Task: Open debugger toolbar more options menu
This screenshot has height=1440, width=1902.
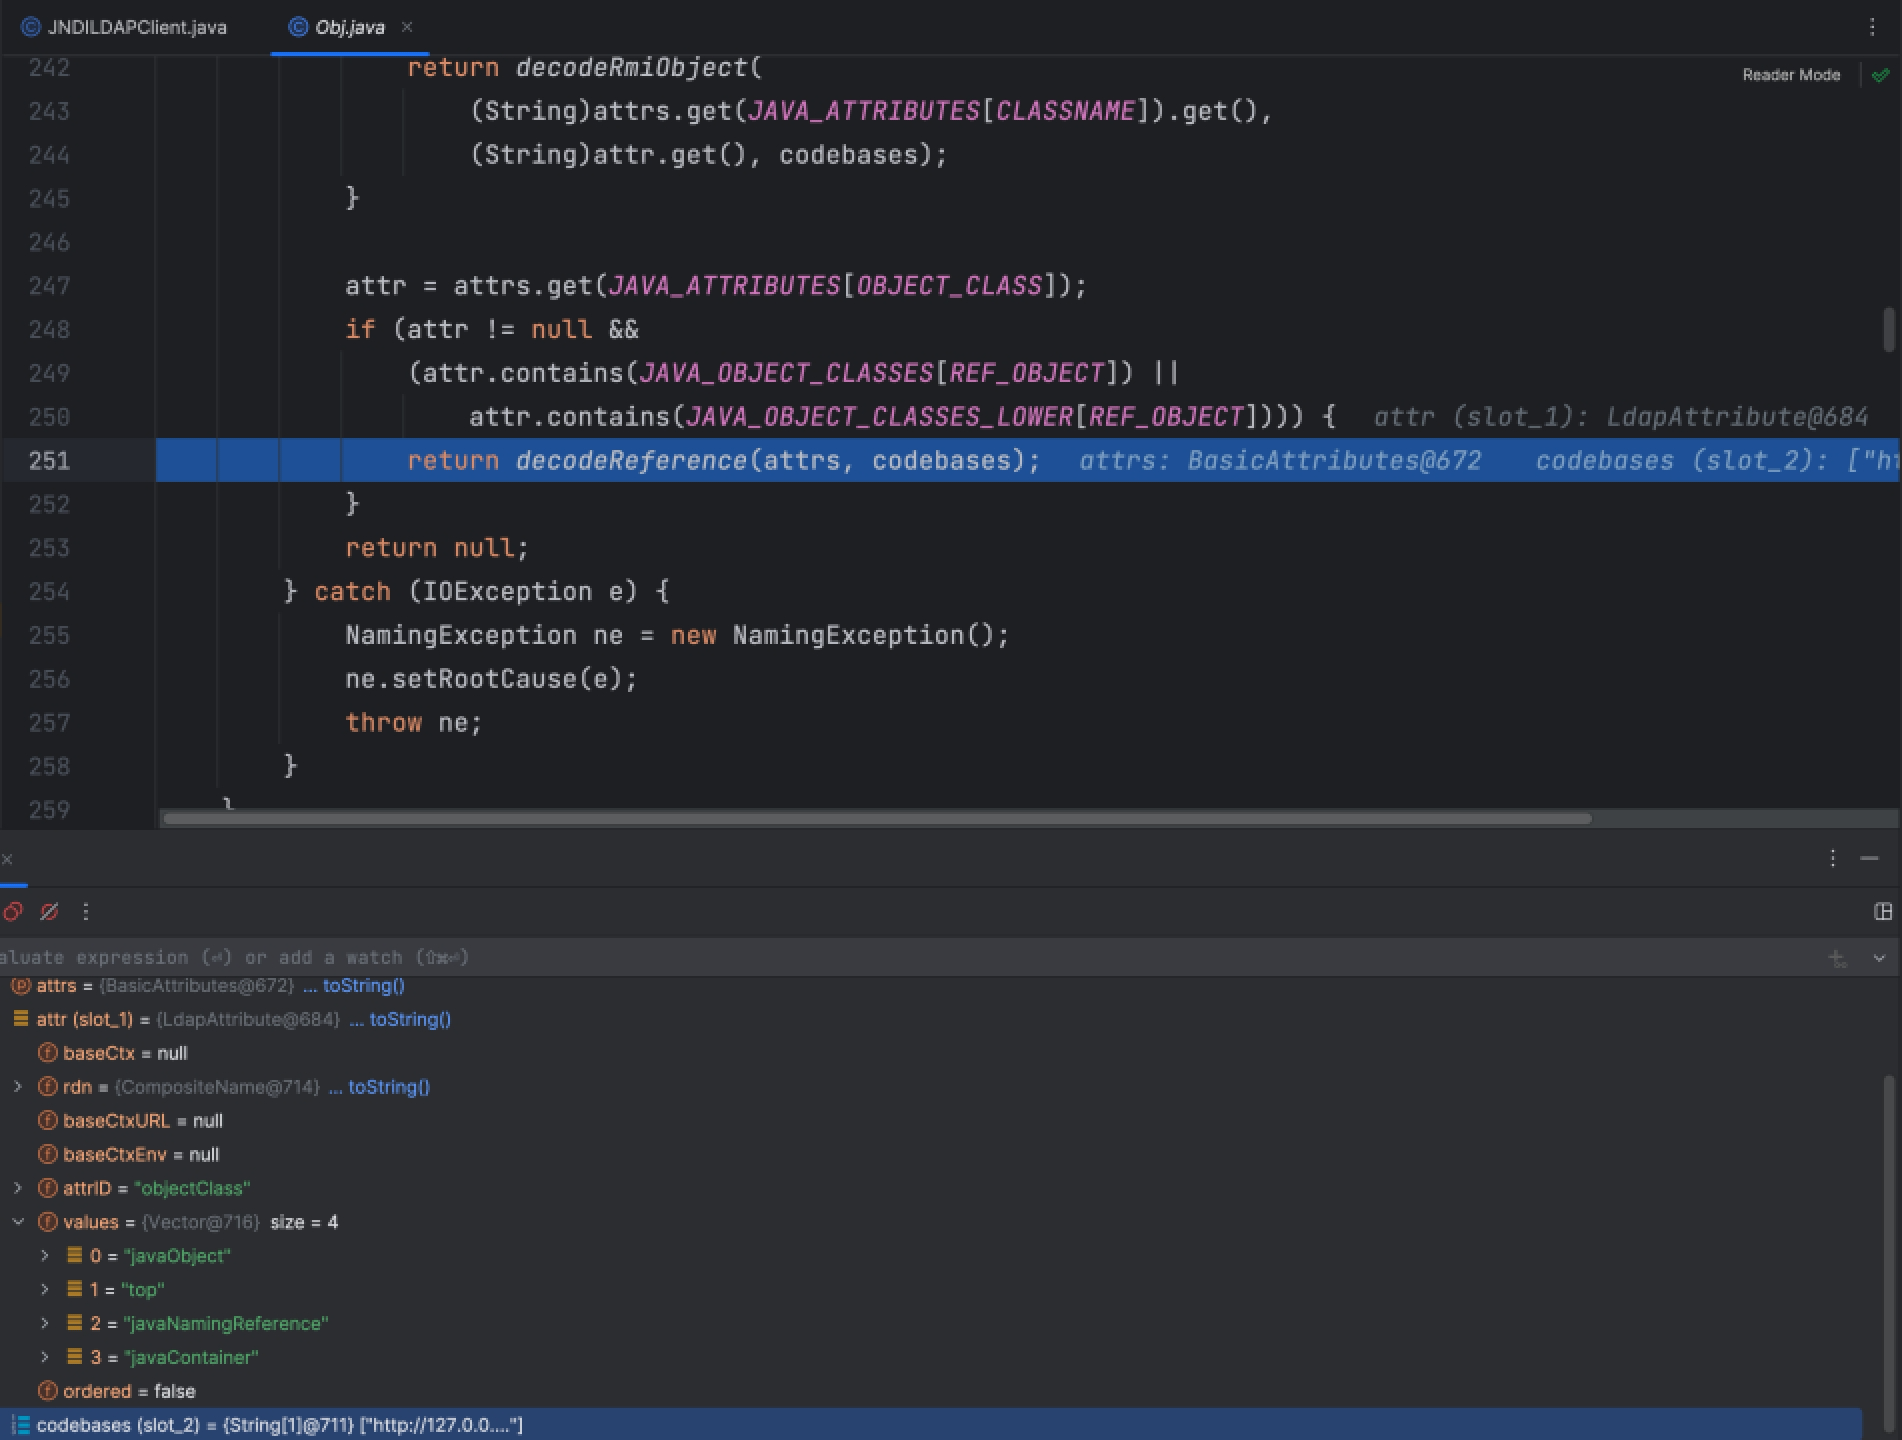Action: (86, 911)
